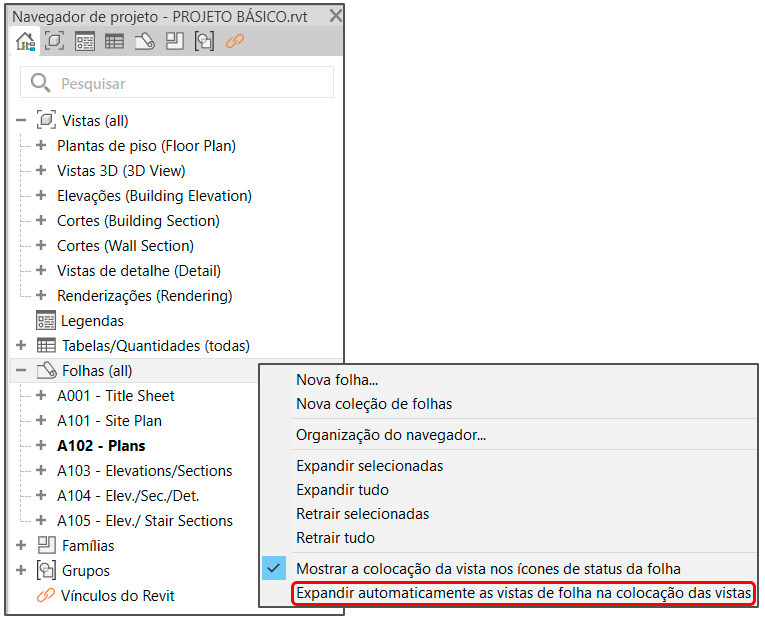The width and height of the screenshot is (765, 622).
Task: Click the Pesquisar search field
Action: pos(177,83)
